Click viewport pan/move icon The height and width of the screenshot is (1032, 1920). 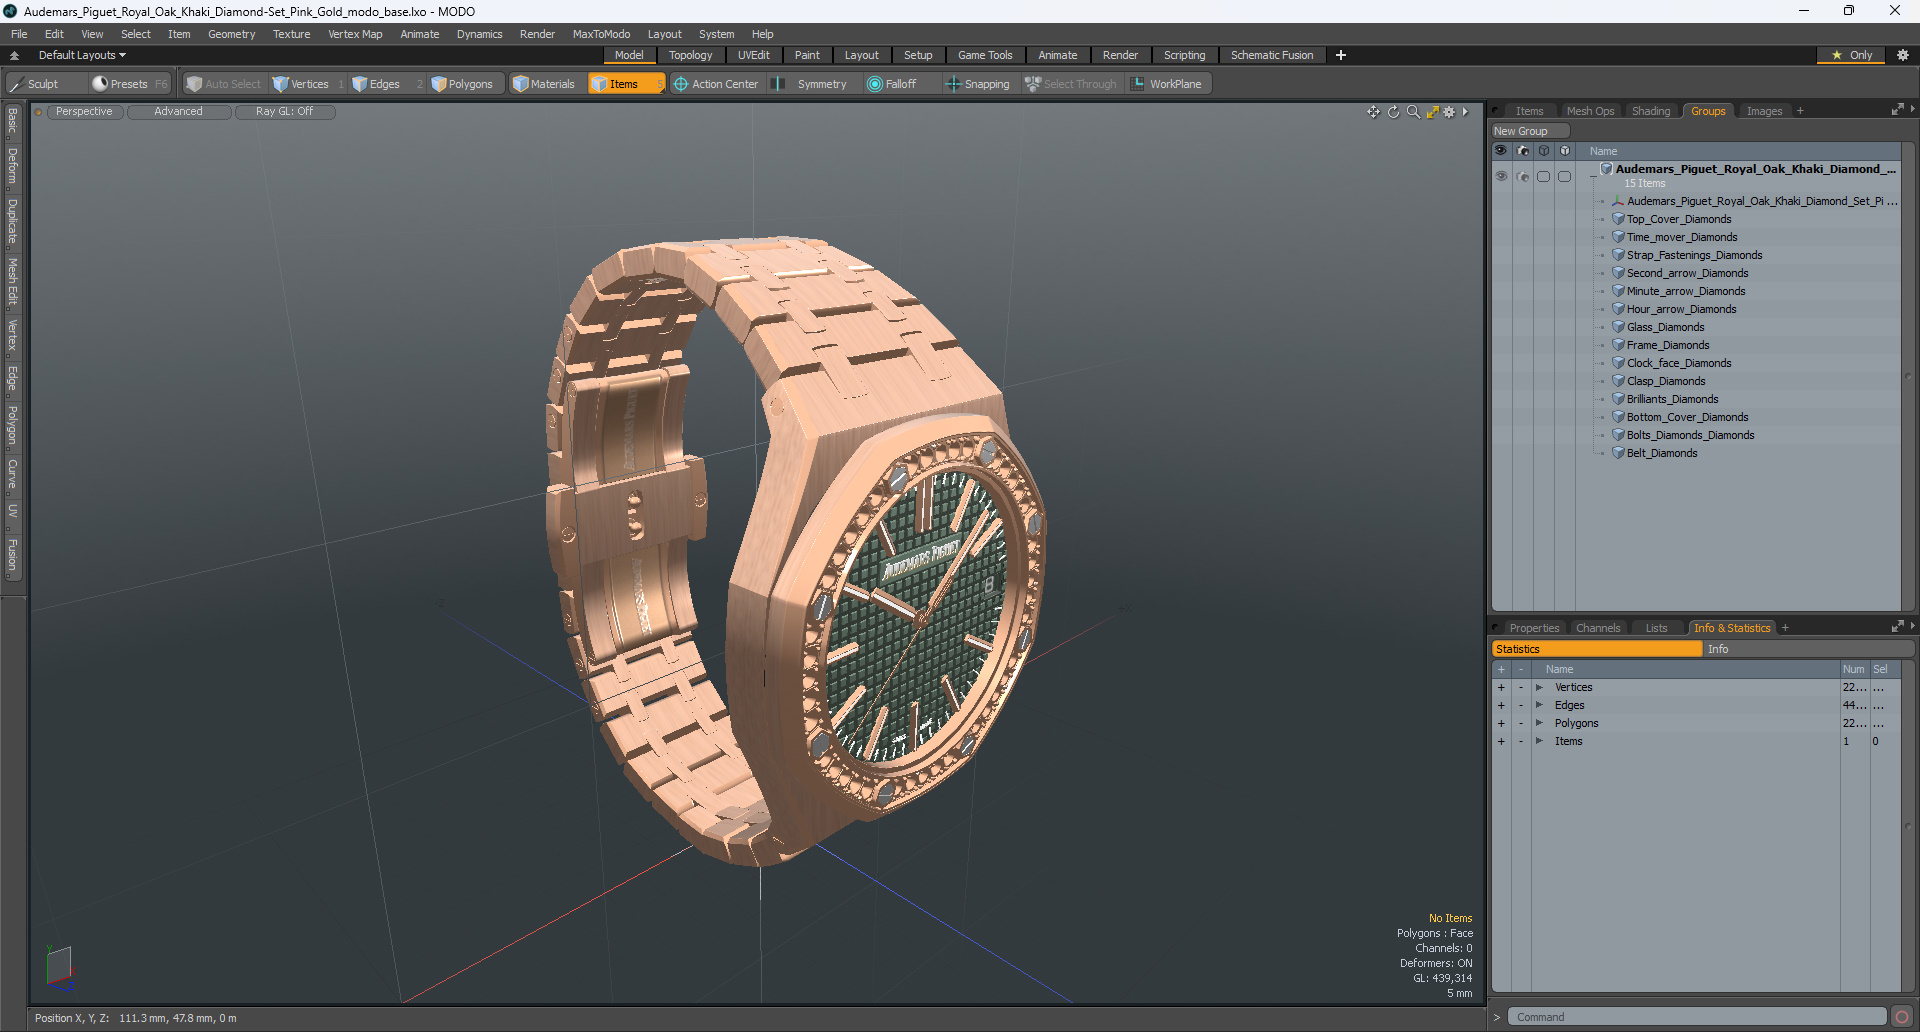(x=1373, y=112)
